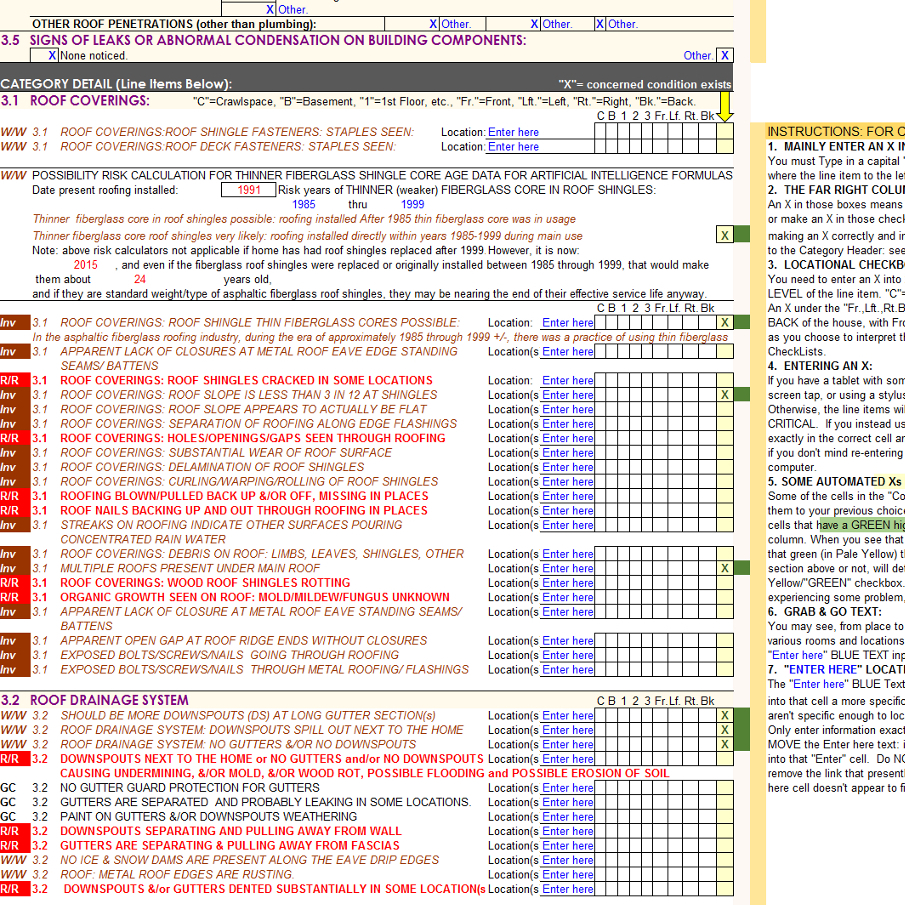Click 'Enter here' for Holes/Openings/Gaps Seen Through Roofing
Viewport: 905px width, 905px height.
point(567,438)
